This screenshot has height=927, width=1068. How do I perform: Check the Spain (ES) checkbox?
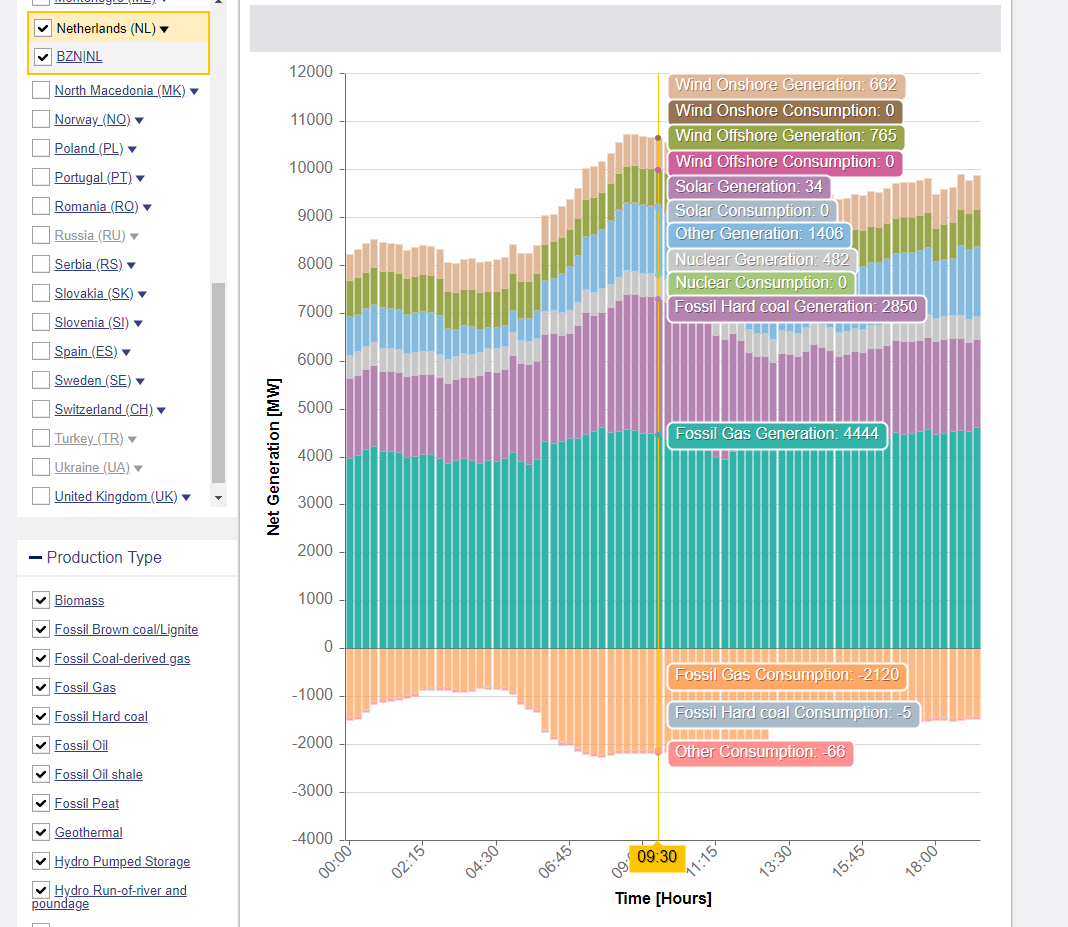click(41, 351)
